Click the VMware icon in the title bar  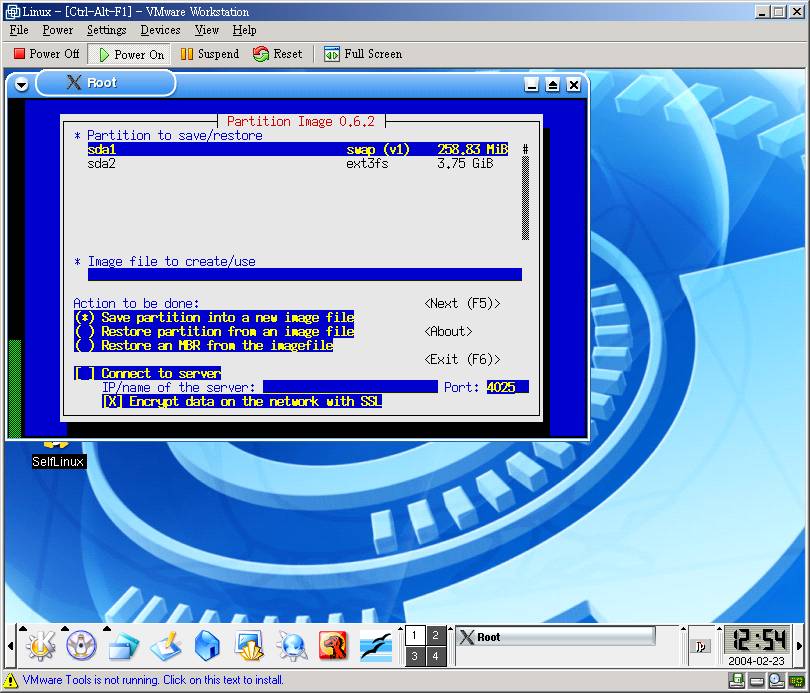click(12, 12)
